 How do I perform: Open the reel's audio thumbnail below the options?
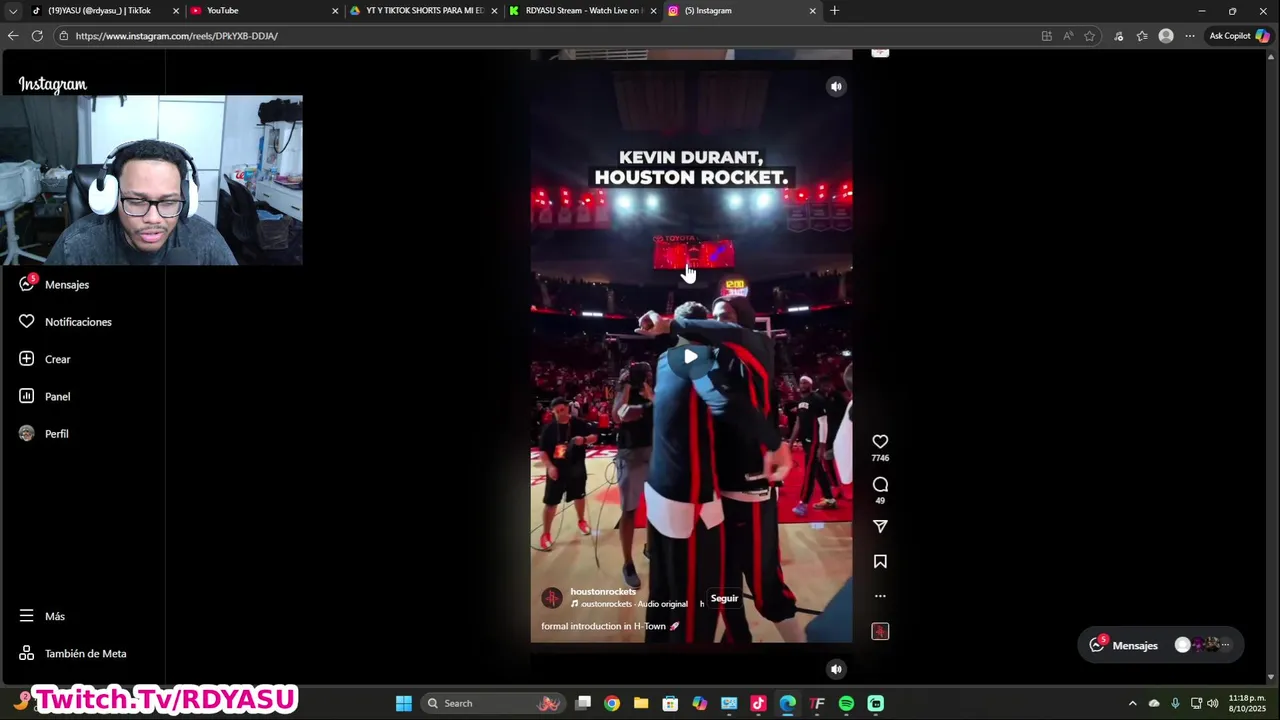coord(880,631)
